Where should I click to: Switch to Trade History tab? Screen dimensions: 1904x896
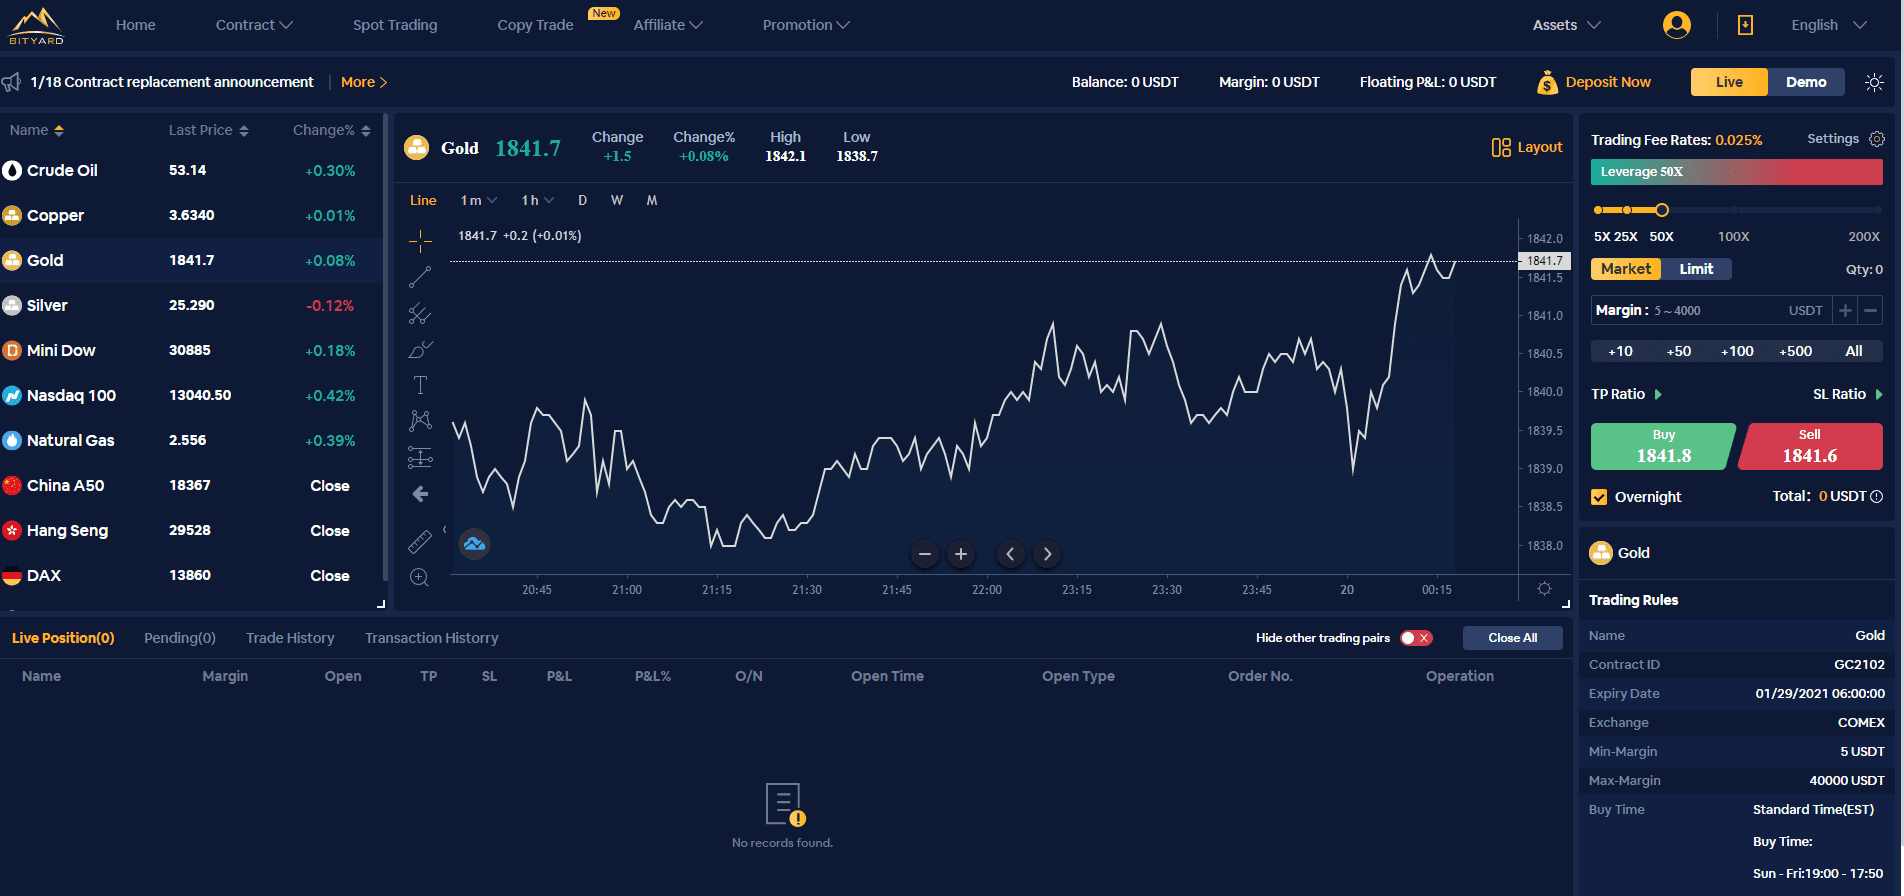click(x=290, y=638)
